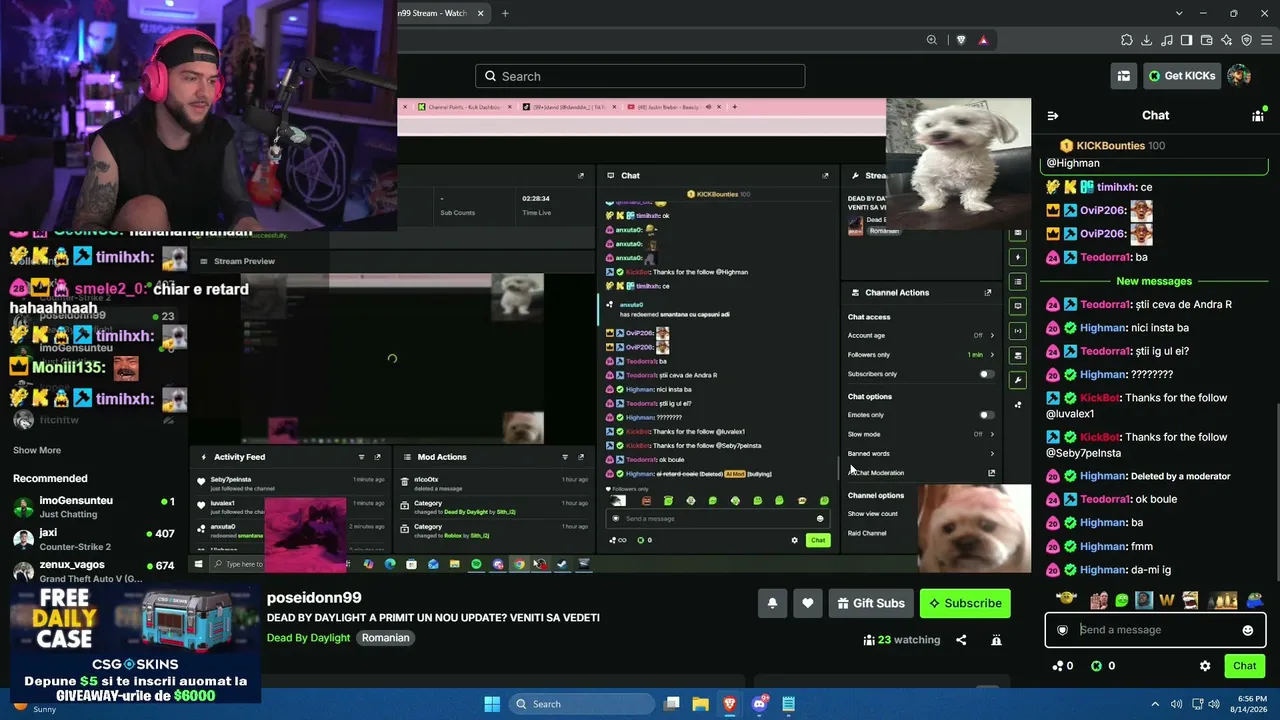
Task: Click the zoom magnifier in address bar
Action: point(932,40)
